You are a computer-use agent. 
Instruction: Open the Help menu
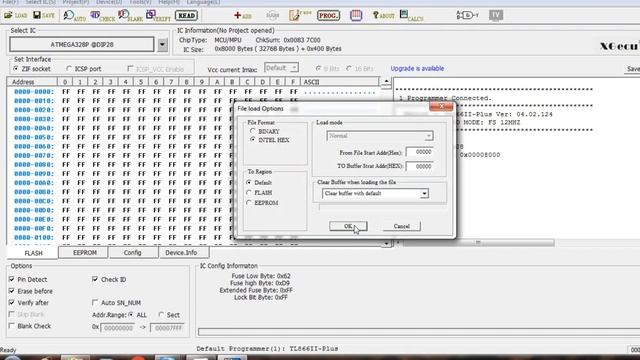click(x=169, y=2)
